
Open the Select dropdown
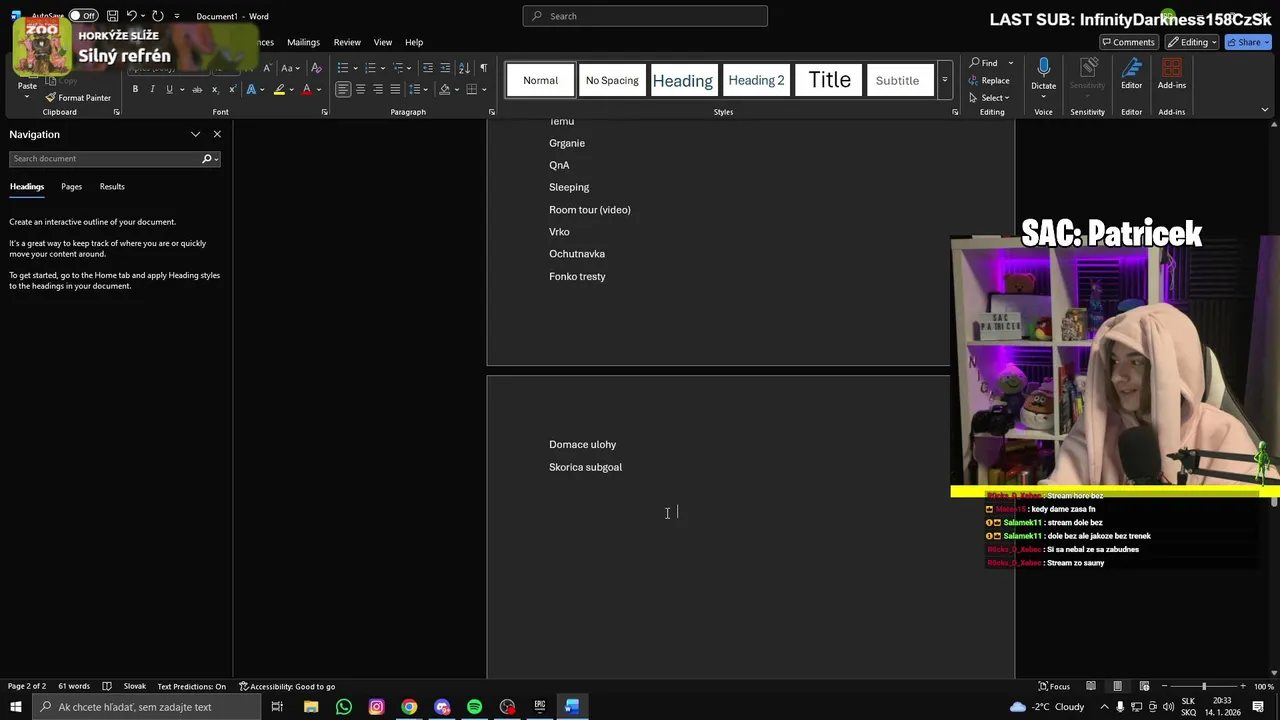tap(989, 98)
